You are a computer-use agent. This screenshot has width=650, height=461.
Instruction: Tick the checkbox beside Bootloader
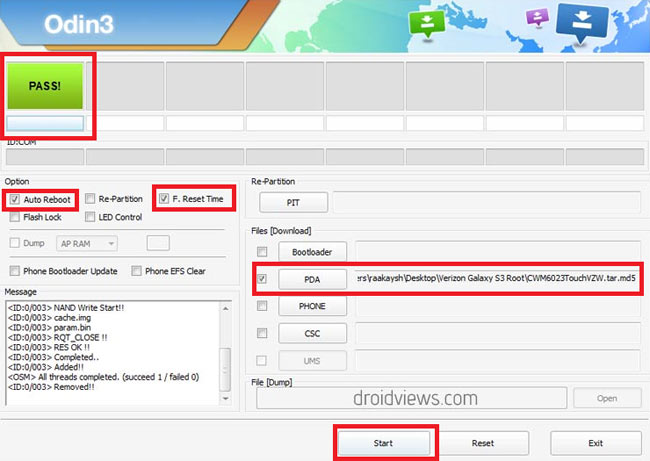pos(262,252)
